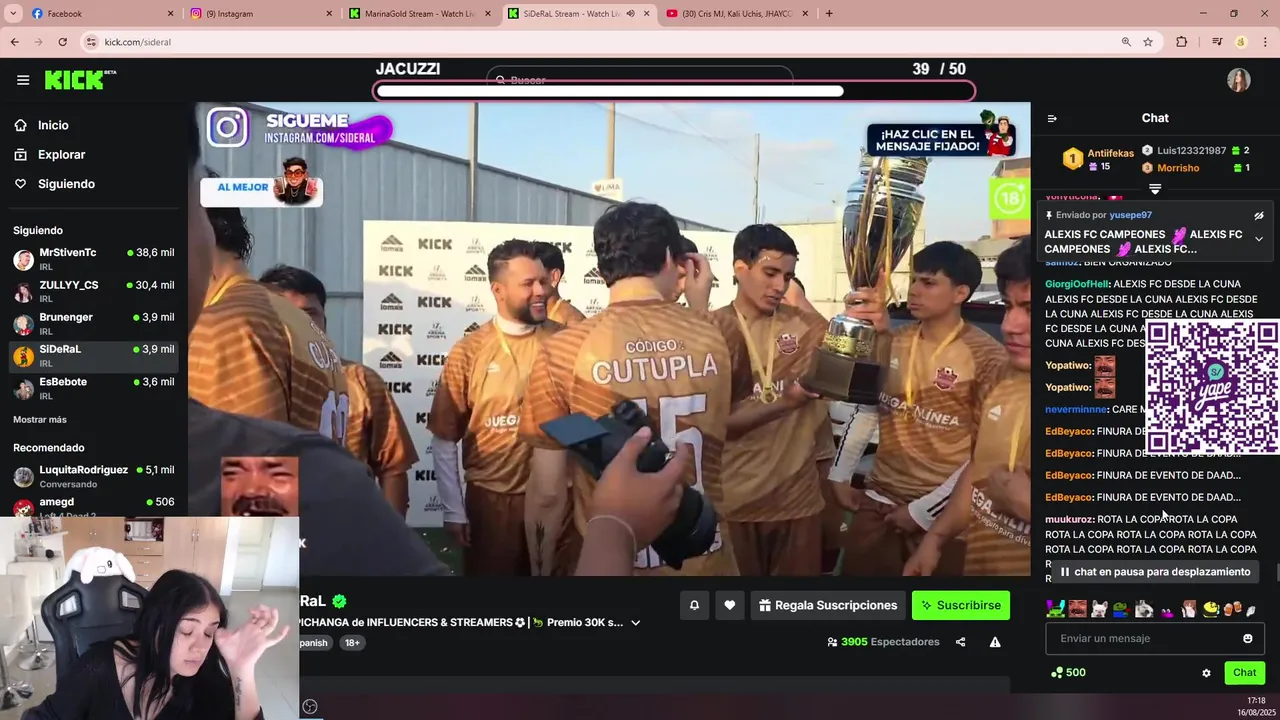The height and width of the screenshot is (720, 1280).
Task: Insert the anime girl emote
Action: [1188, 609]
